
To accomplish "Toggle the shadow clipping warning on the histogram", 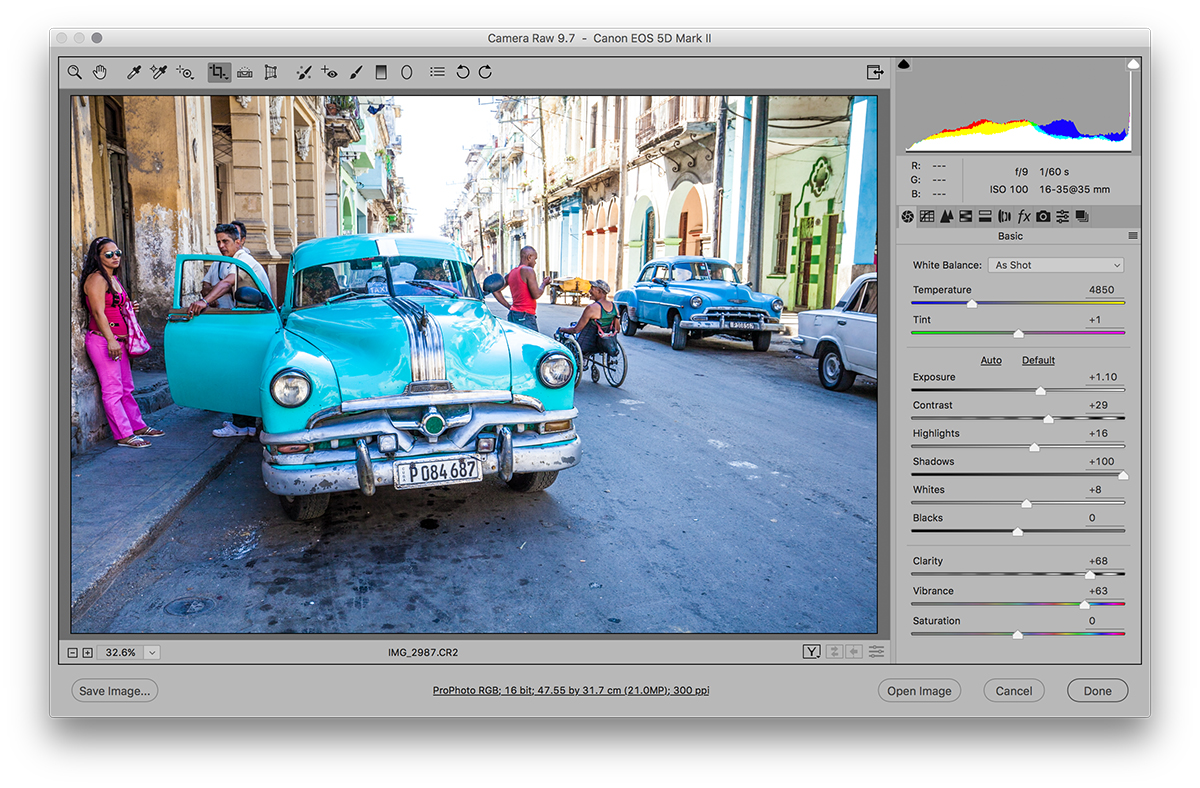I will click(x=903, y=62).
